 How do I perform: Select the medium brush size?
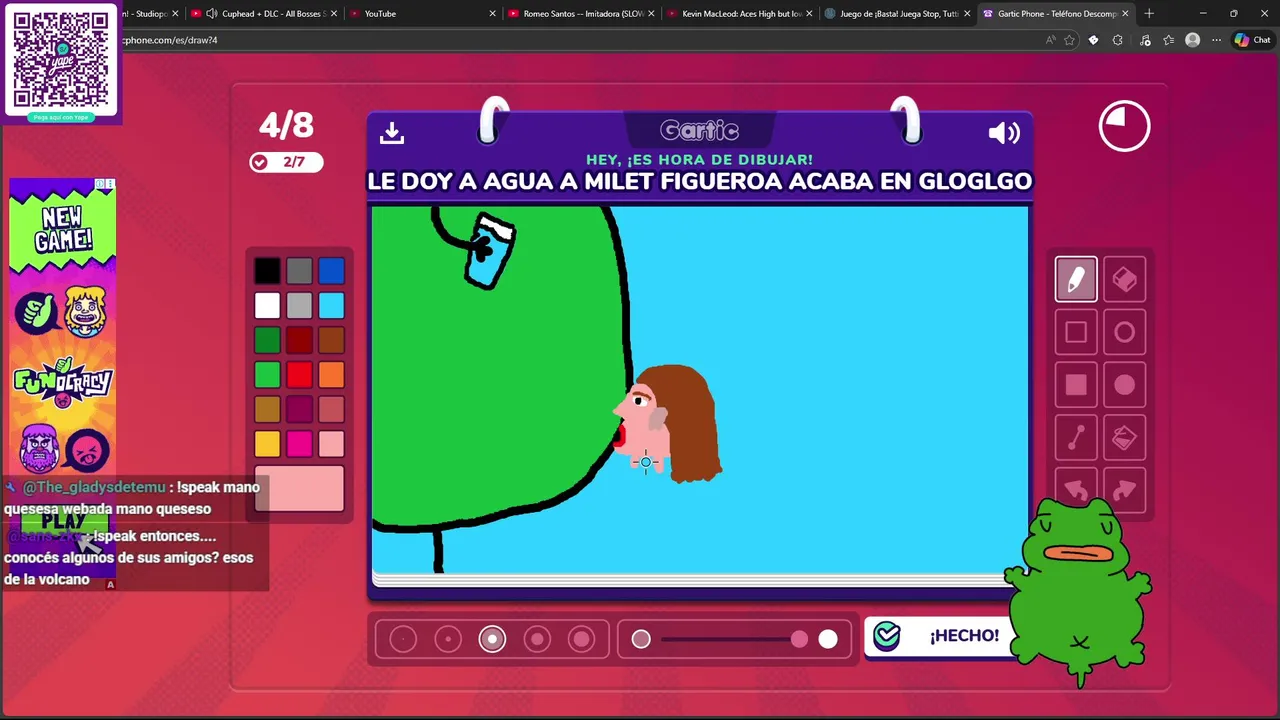492,639
